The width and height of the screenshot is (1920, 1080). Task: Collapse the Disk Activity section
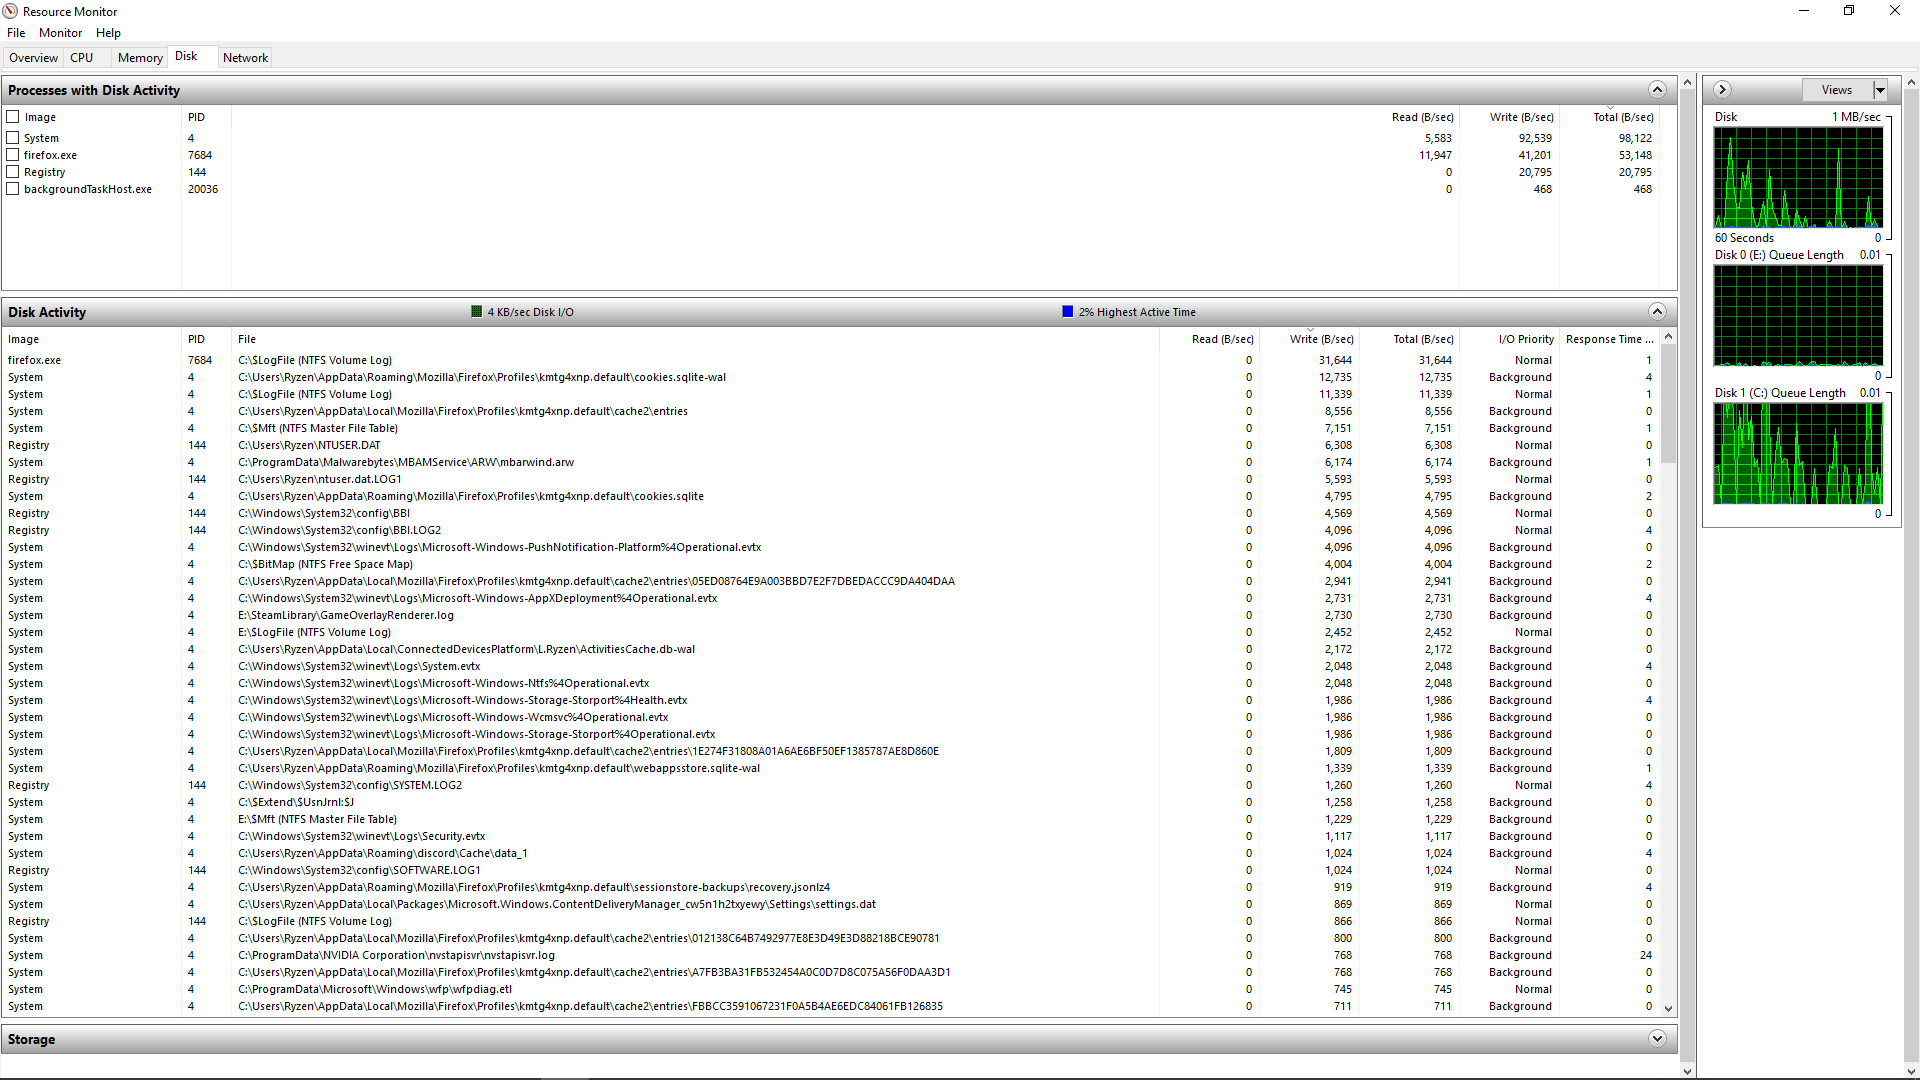1657,312
